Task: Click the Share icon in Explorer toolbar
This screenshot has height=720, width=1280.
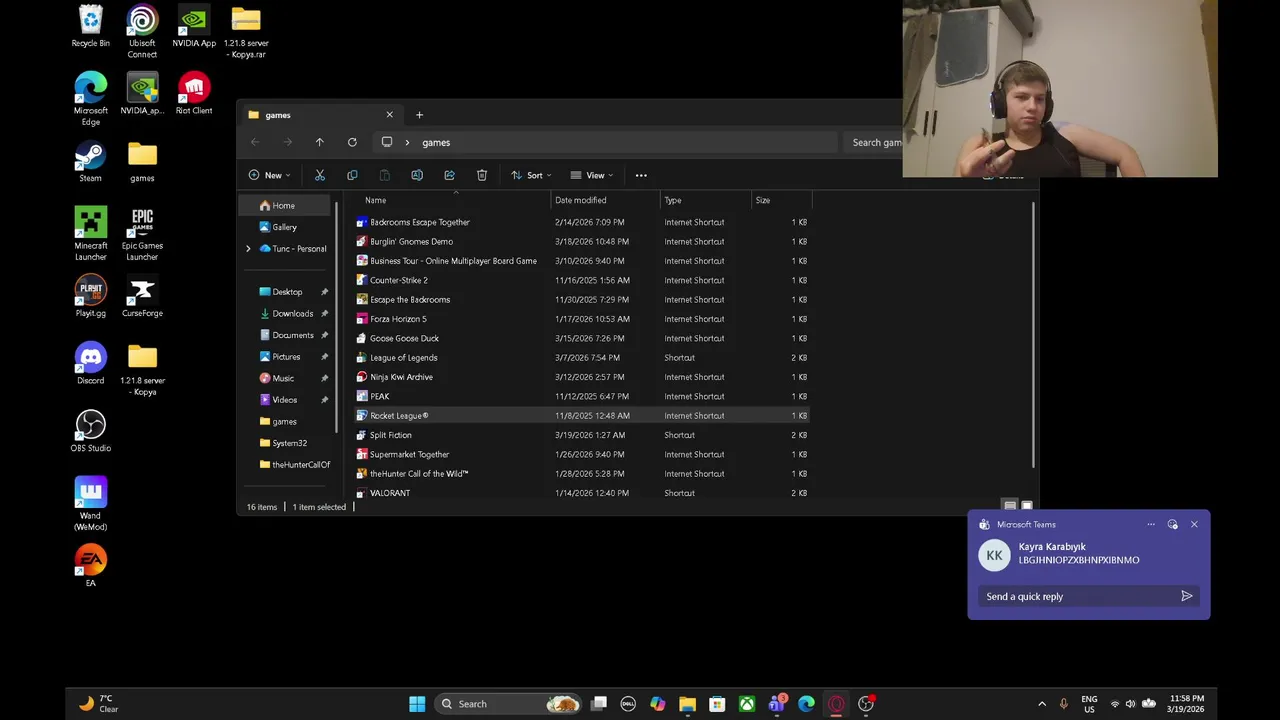Action: (x=449, y=175)
